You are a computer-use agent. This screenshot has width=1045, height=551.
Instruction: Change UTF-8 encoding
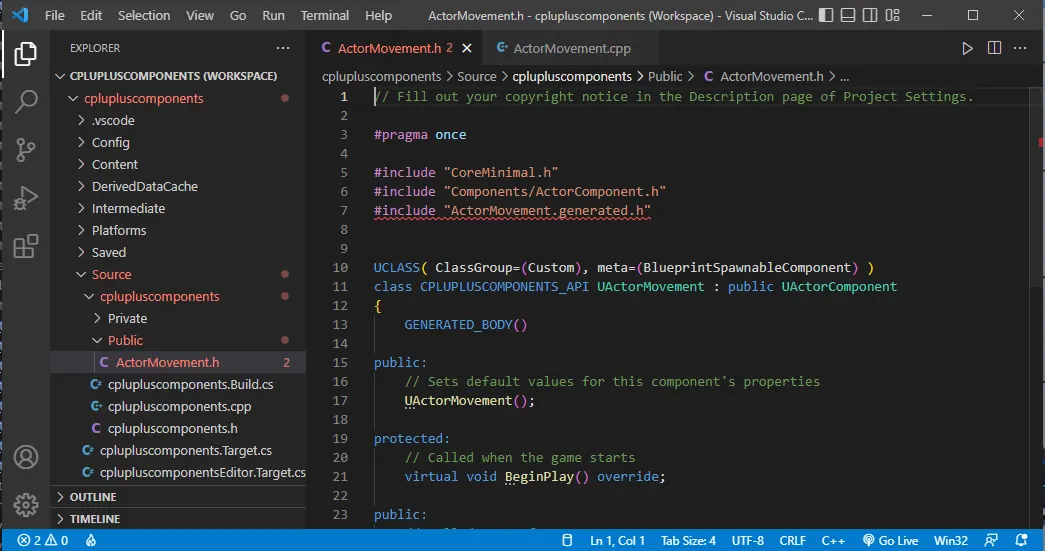[x=748, y=540]
